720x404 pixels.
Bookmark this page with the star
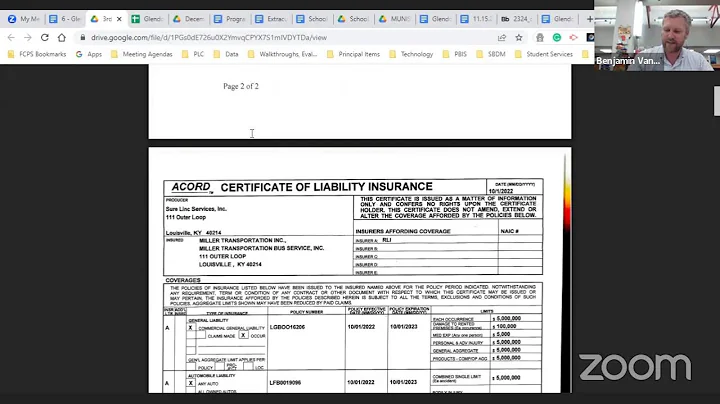click(x=519, y=38)
